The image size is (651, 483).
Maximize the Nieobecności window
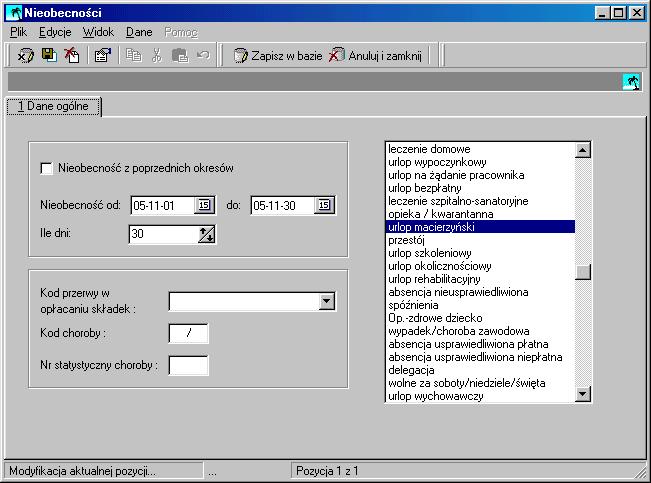(619, 13)
